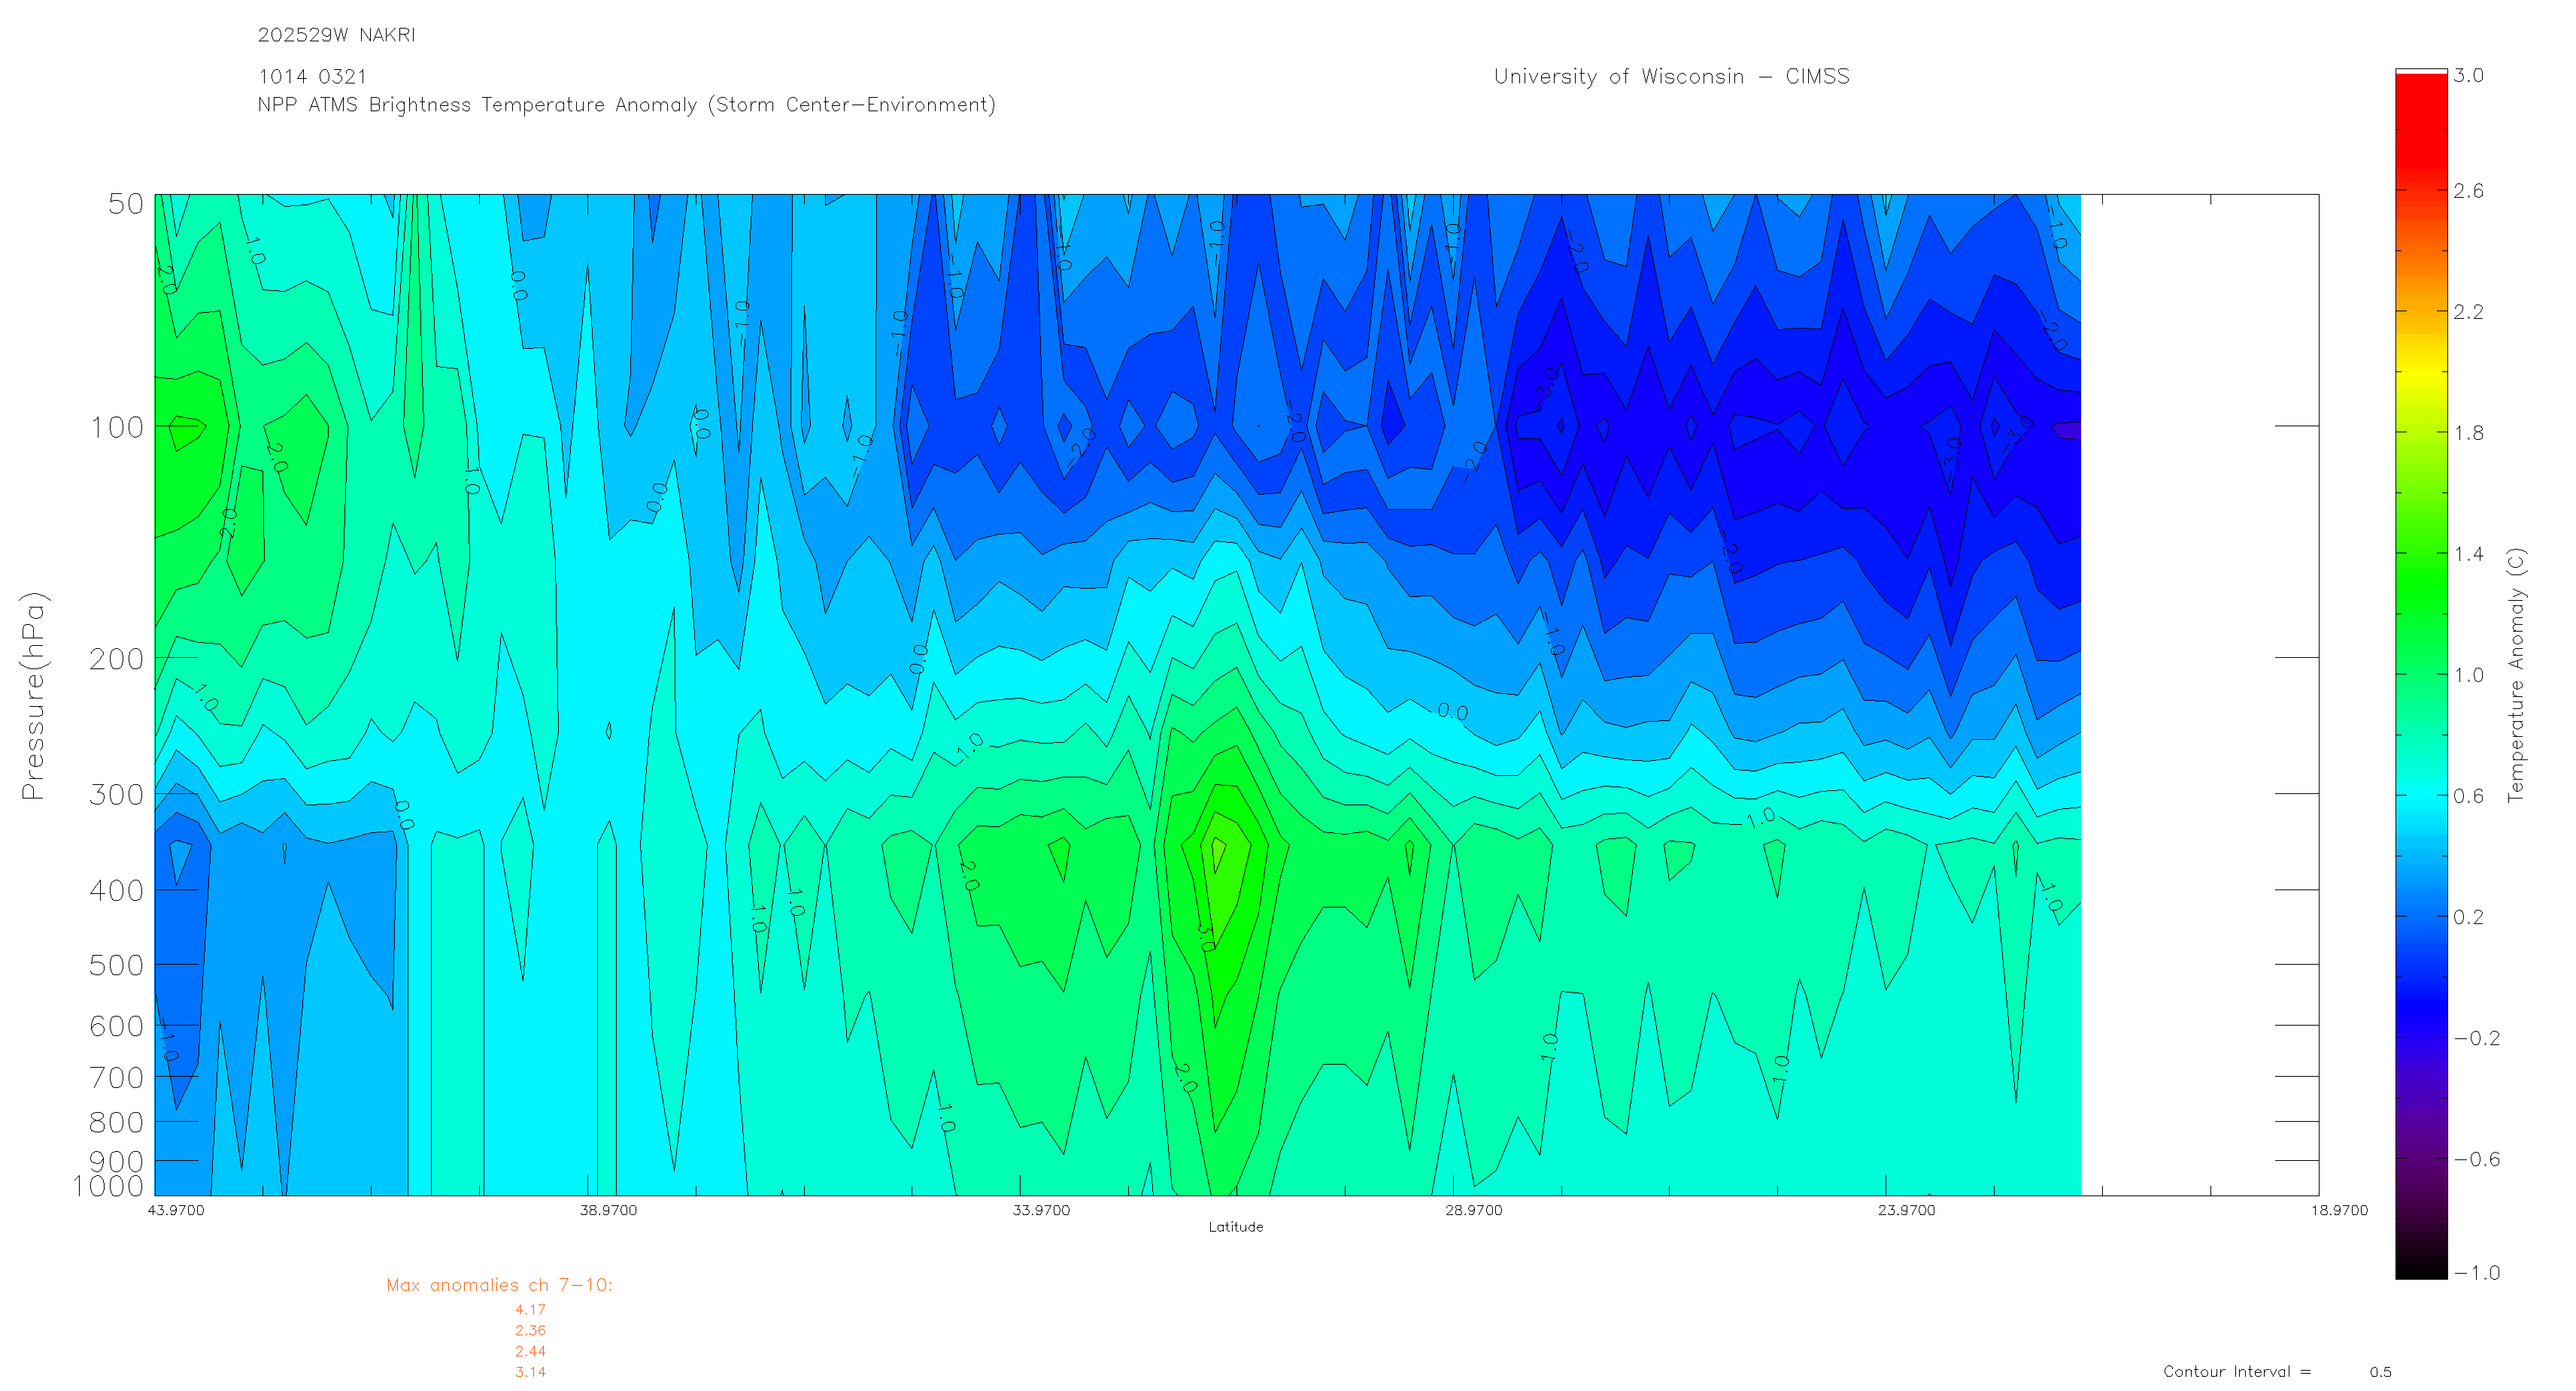This screenshot has width=2576, height=1391.
Task: Click the NPP ATMS Brightness Temperature Anomaly heading
Action: 626,105
